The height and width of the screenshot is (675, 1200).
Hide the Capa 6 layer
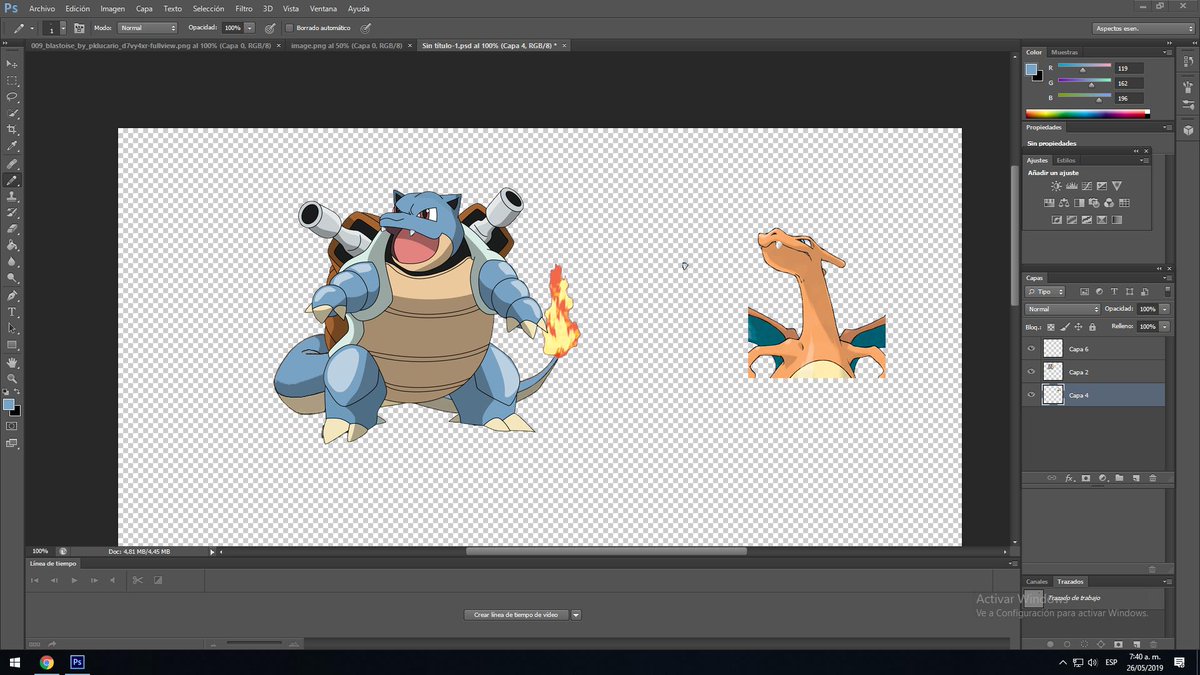[1031, 349]
